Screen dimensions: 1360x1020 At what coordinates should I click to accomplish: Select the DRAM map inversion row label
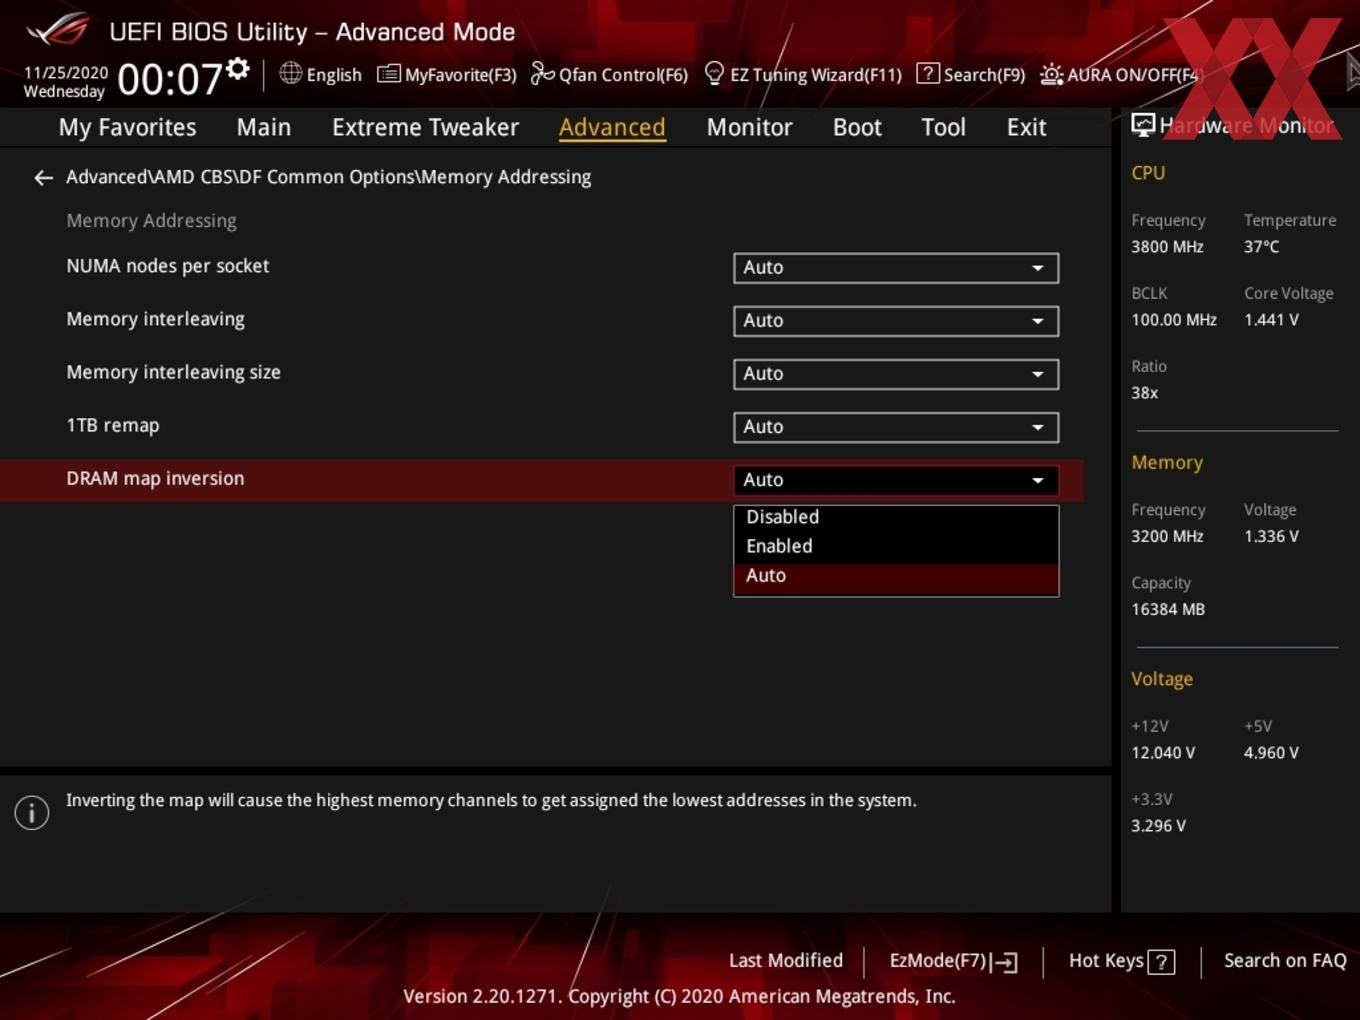point(155,478)
